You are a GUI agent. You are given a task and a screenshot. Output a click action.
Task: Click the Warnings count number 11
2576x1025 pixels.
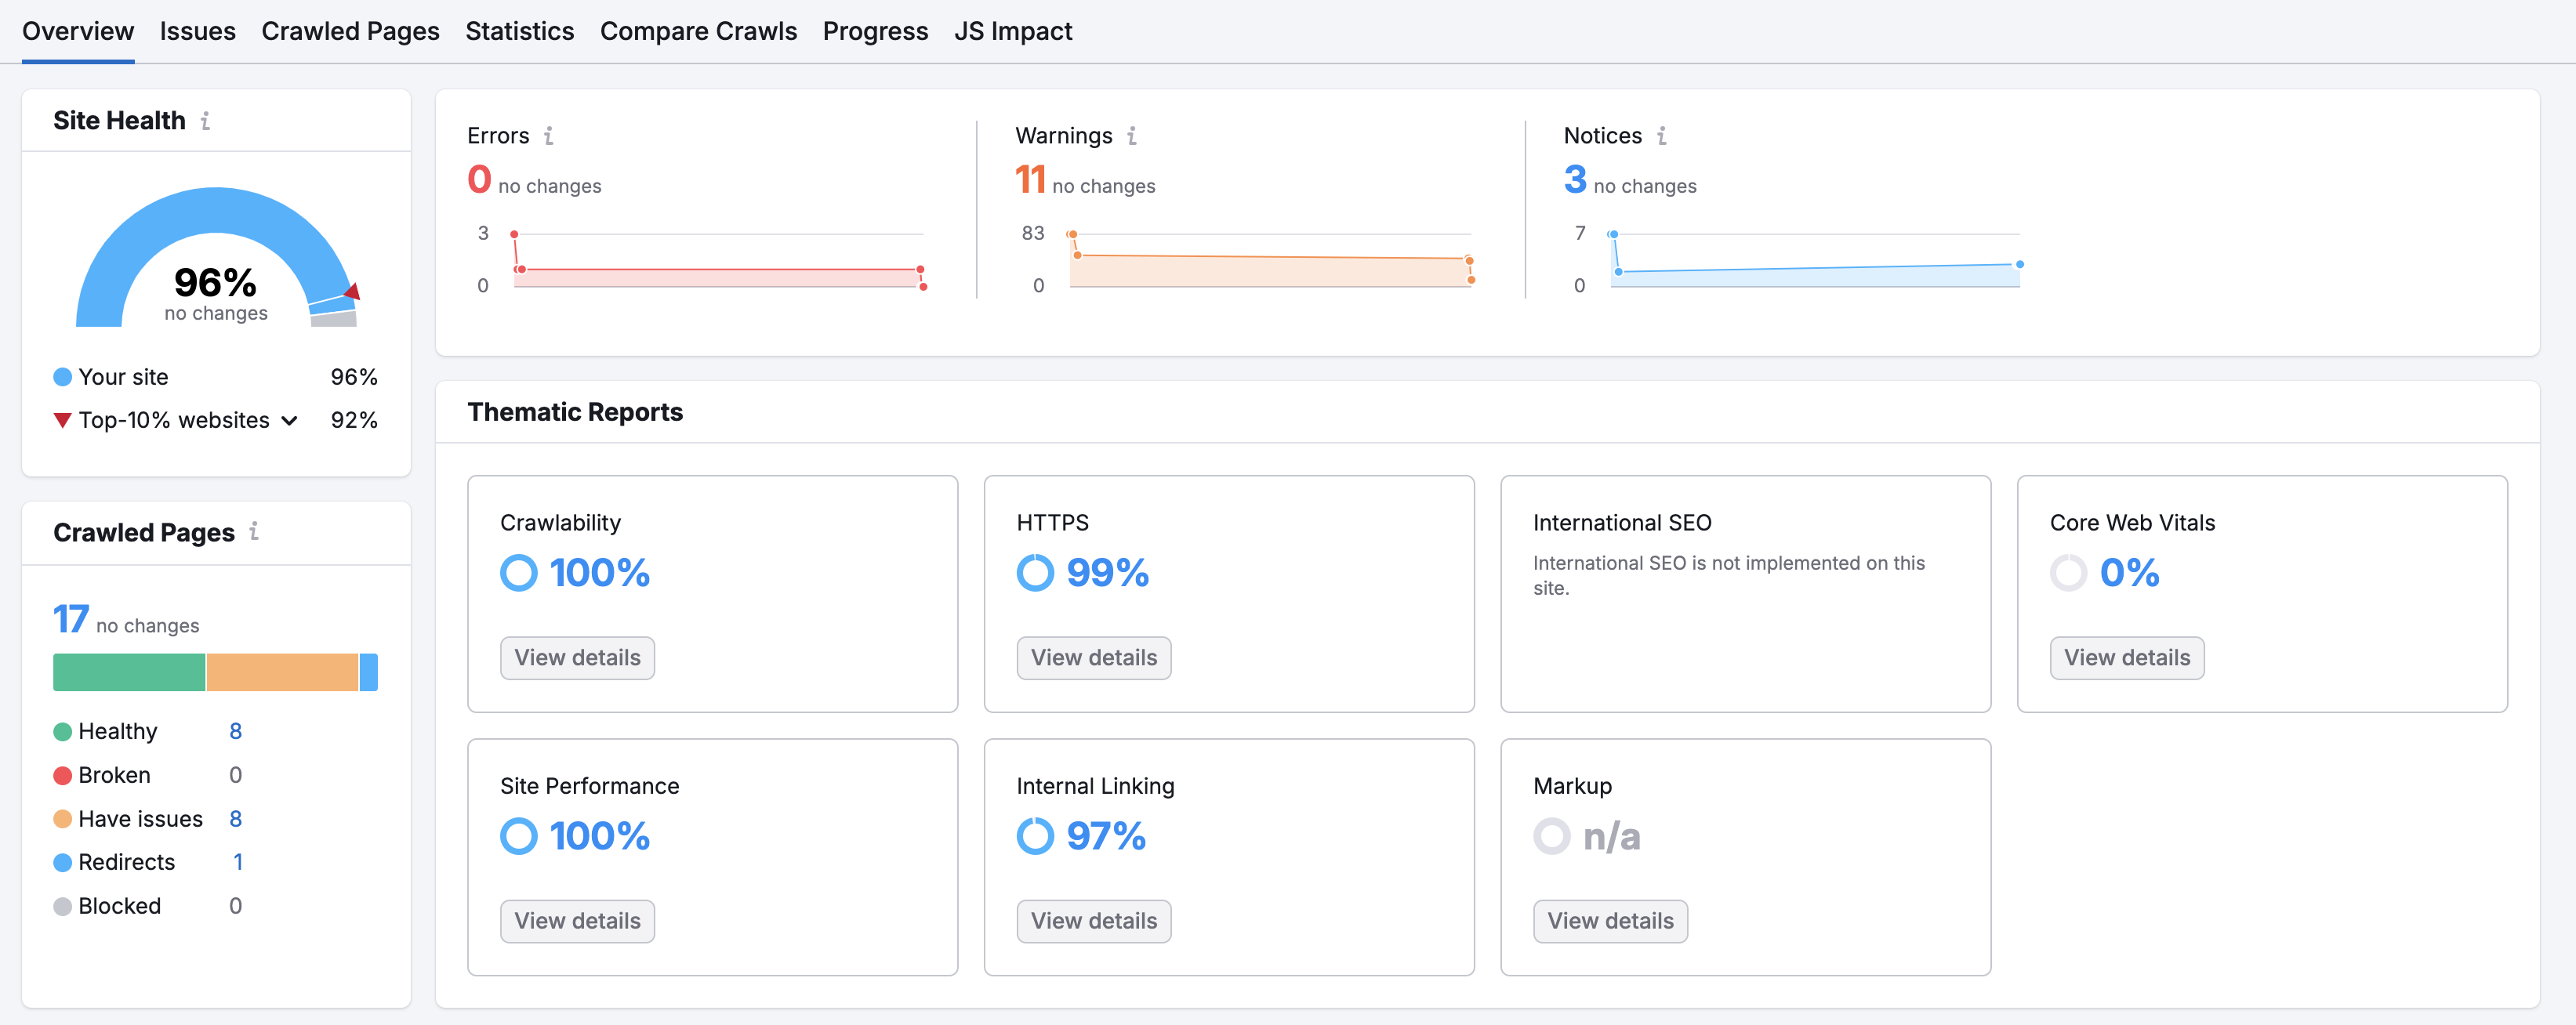(1030, 180)
